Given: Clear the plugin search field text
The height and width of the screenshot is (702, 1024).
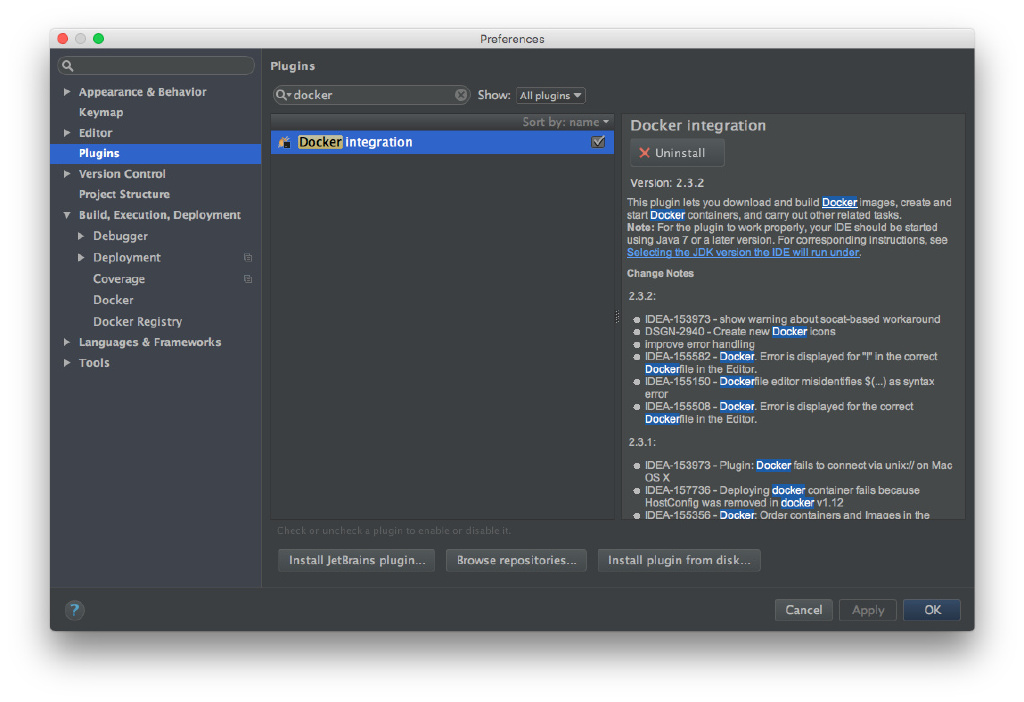Looking at the screenshot, I should click(461, 95).
